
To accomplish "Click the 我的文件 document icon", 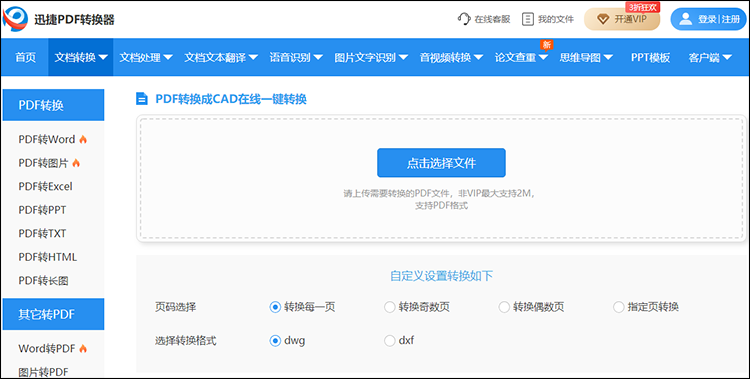I will [x=528, y=19].
